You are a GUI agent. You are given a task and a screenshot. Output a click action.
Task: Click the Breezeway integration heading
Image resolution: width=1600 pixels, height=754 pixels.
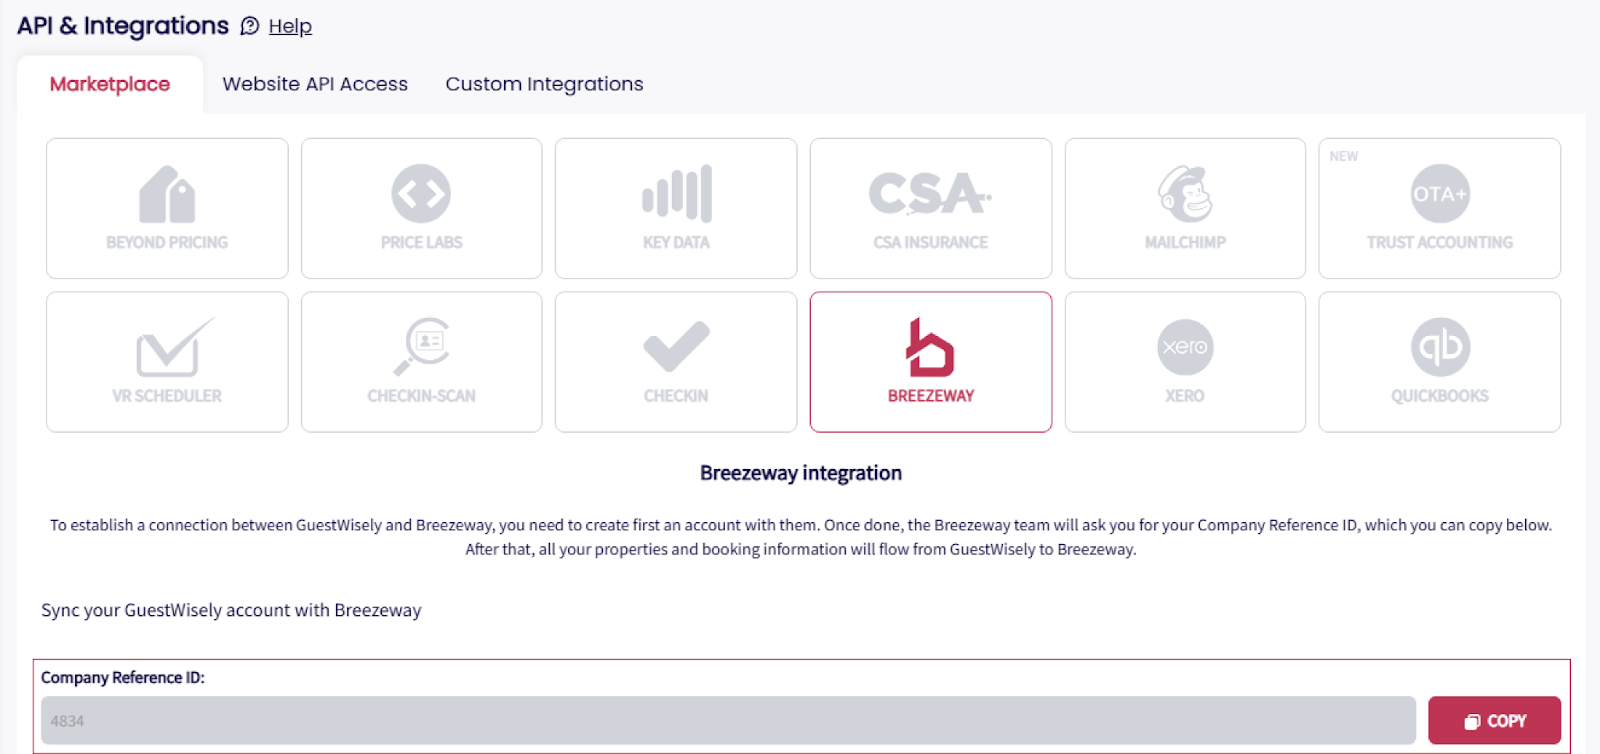click(801, 473)
